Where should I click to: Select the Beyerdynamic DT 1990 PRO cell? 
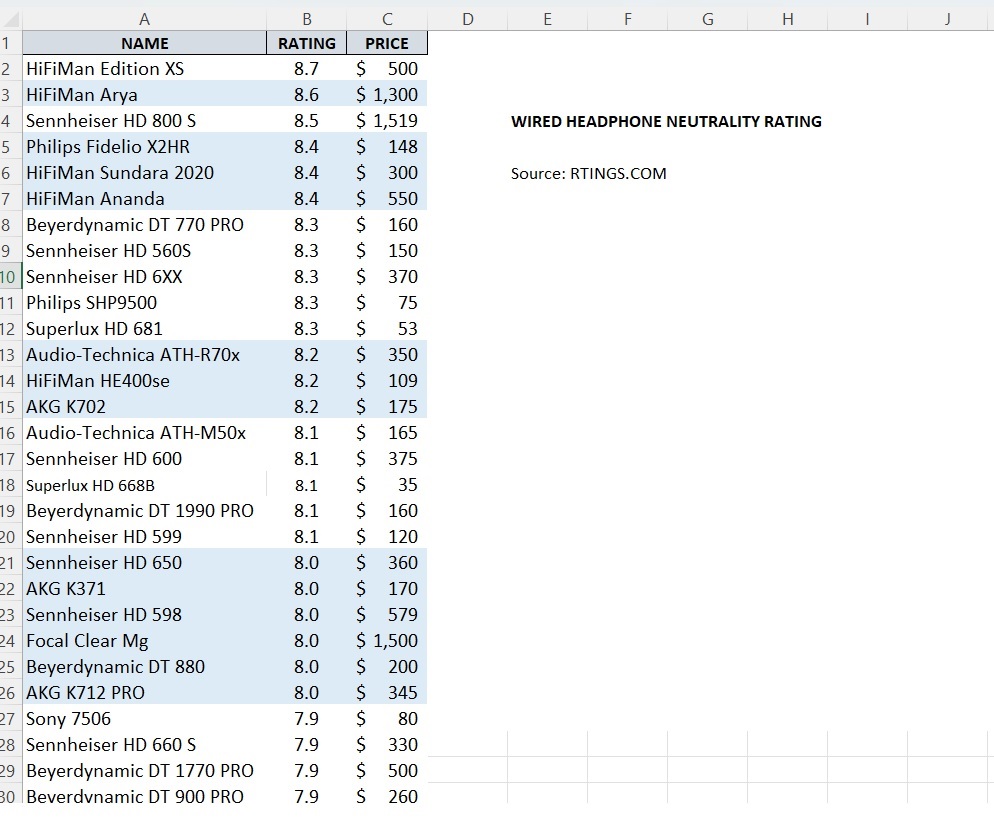click(145, 510)
